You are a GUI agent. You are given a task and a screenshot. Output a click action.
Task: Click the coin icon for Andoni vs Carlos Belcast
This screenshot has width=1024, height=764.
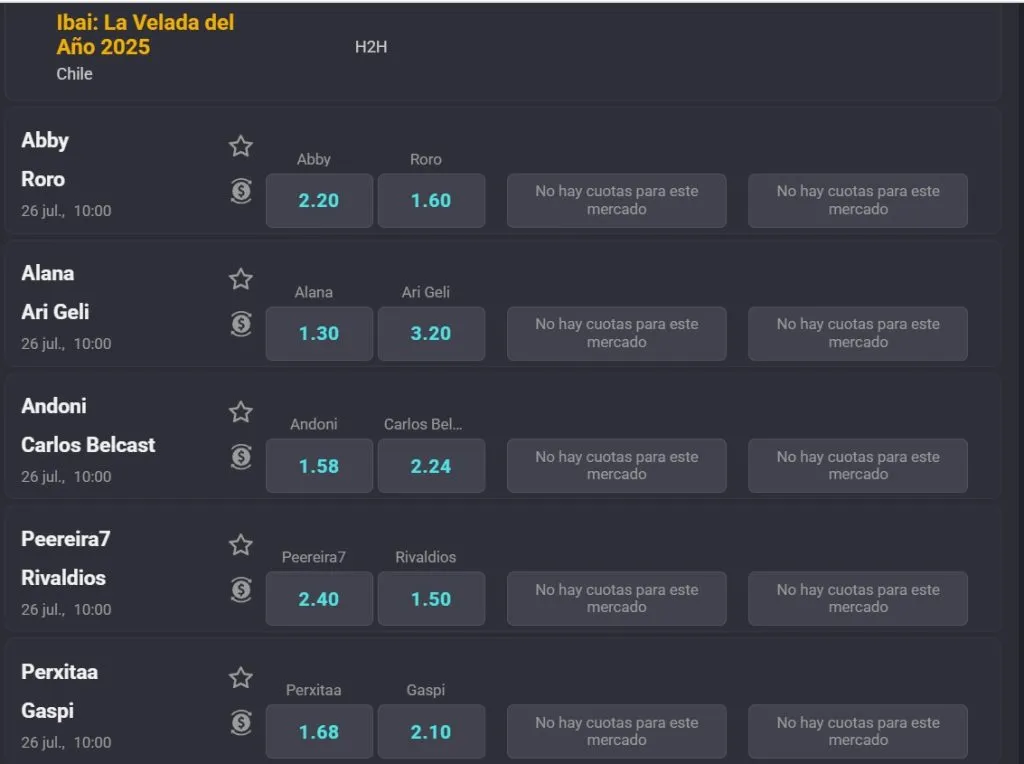coord(241,457)
